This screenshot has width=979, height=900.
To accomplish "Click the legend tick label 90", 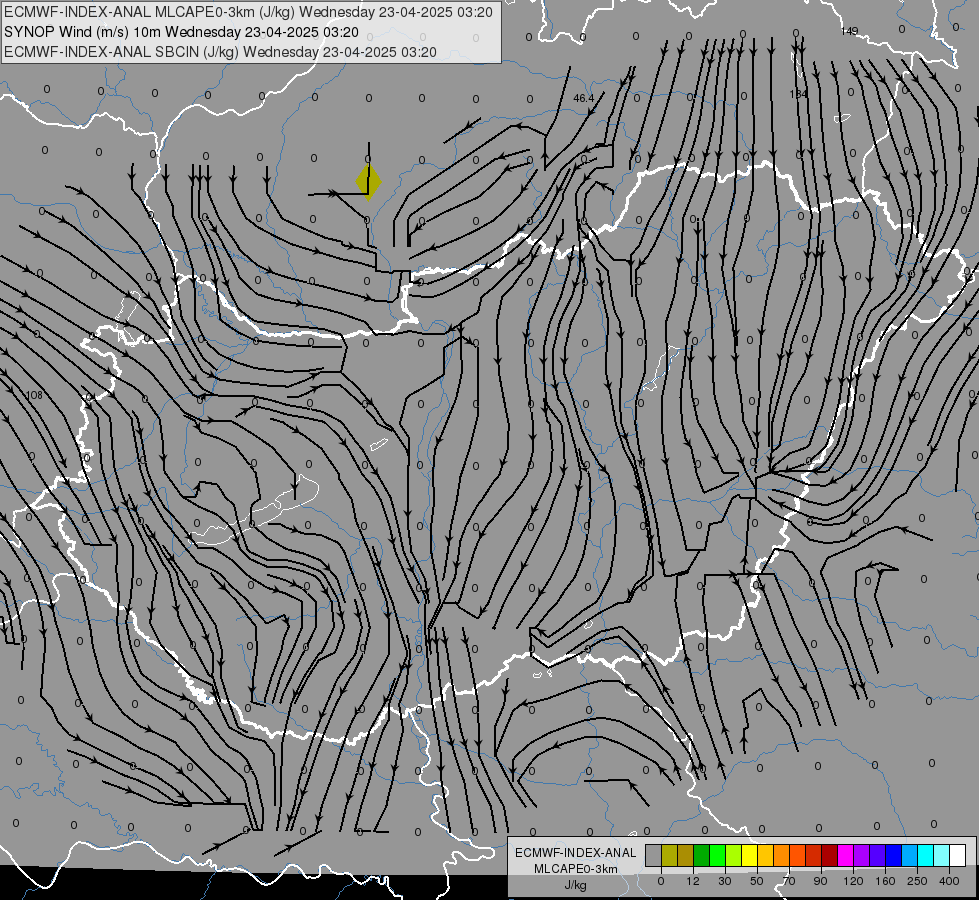I will (x=820, y=881).
